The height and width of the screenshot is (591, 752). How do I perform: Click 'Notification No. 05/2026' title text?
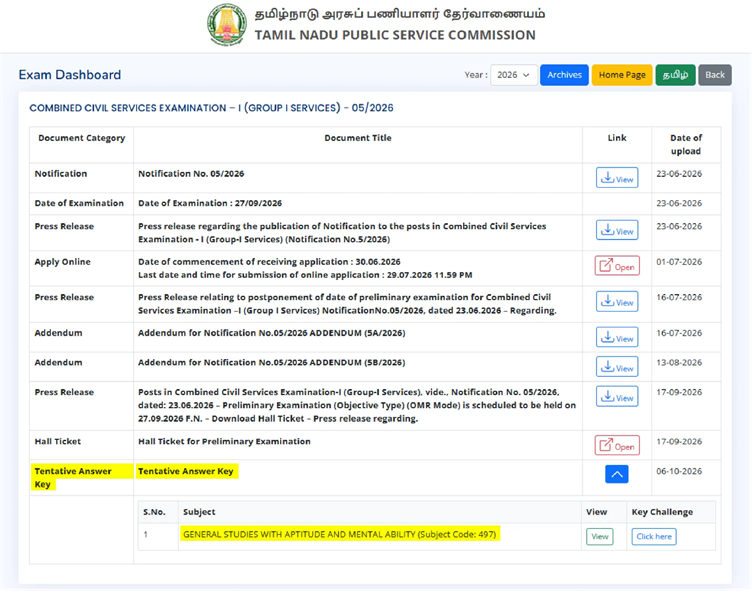pos(191,174)
